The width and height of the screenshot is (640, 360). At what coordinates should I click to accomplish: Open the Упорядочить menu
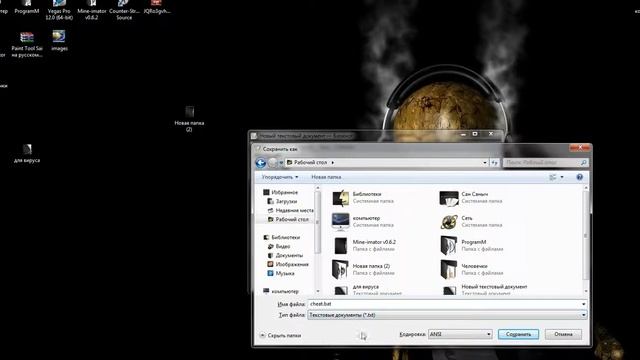(280, 177)
